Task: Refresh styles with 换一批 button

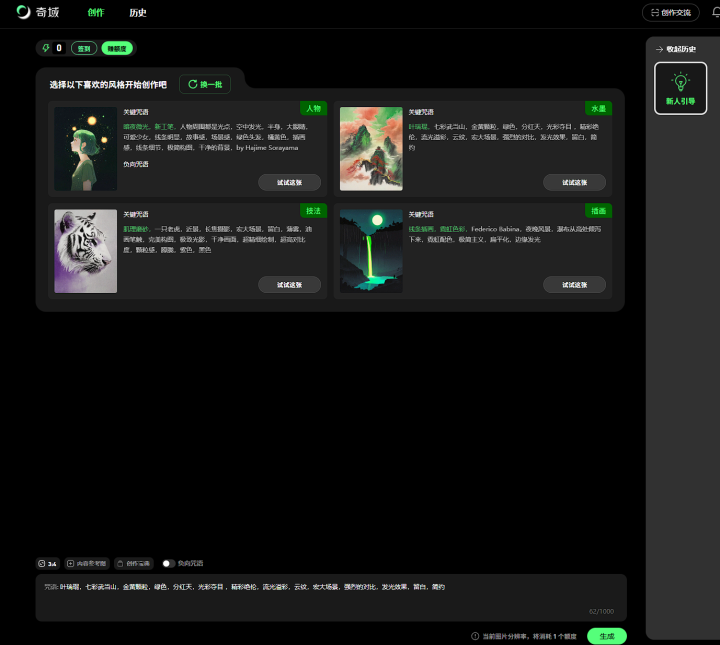Action: (205, 85)
